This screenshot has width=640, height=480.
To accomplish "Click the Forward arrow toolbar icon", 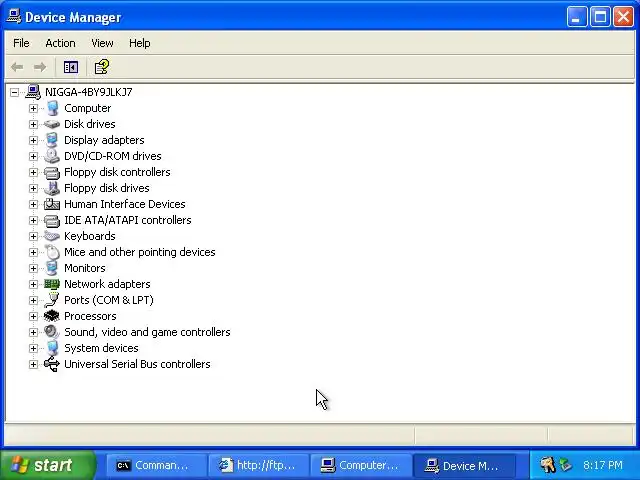I will (x=40, y=67).
